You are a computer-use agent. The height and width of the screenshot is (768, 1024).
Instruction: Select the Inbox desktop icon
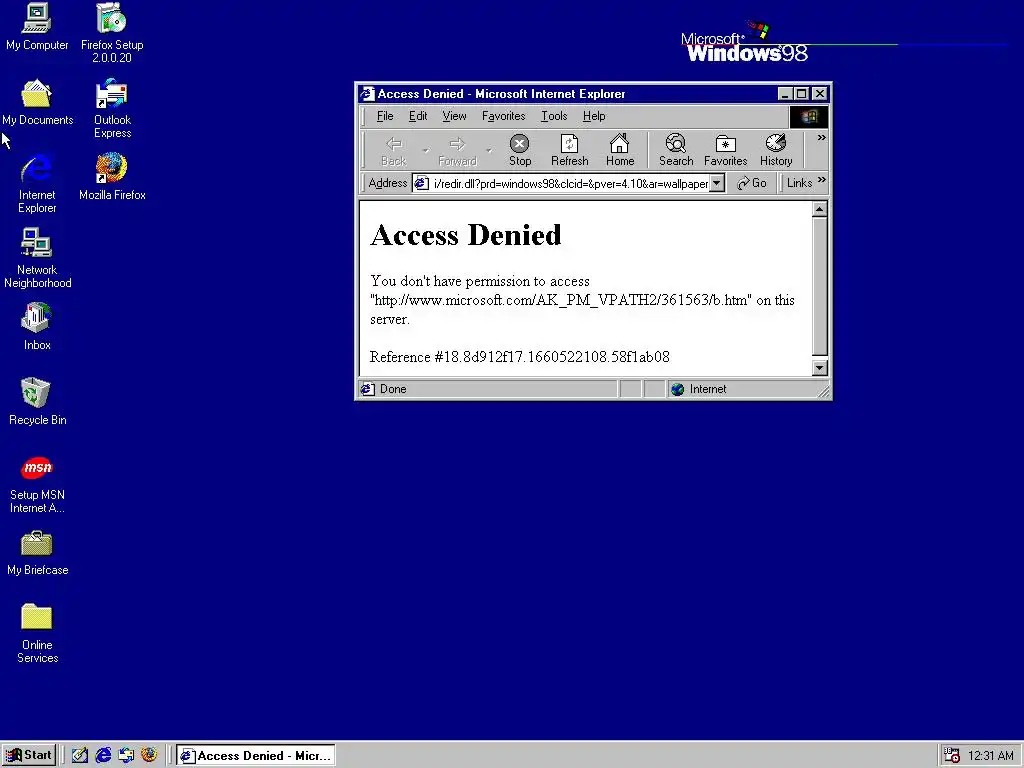click(37, 327)
